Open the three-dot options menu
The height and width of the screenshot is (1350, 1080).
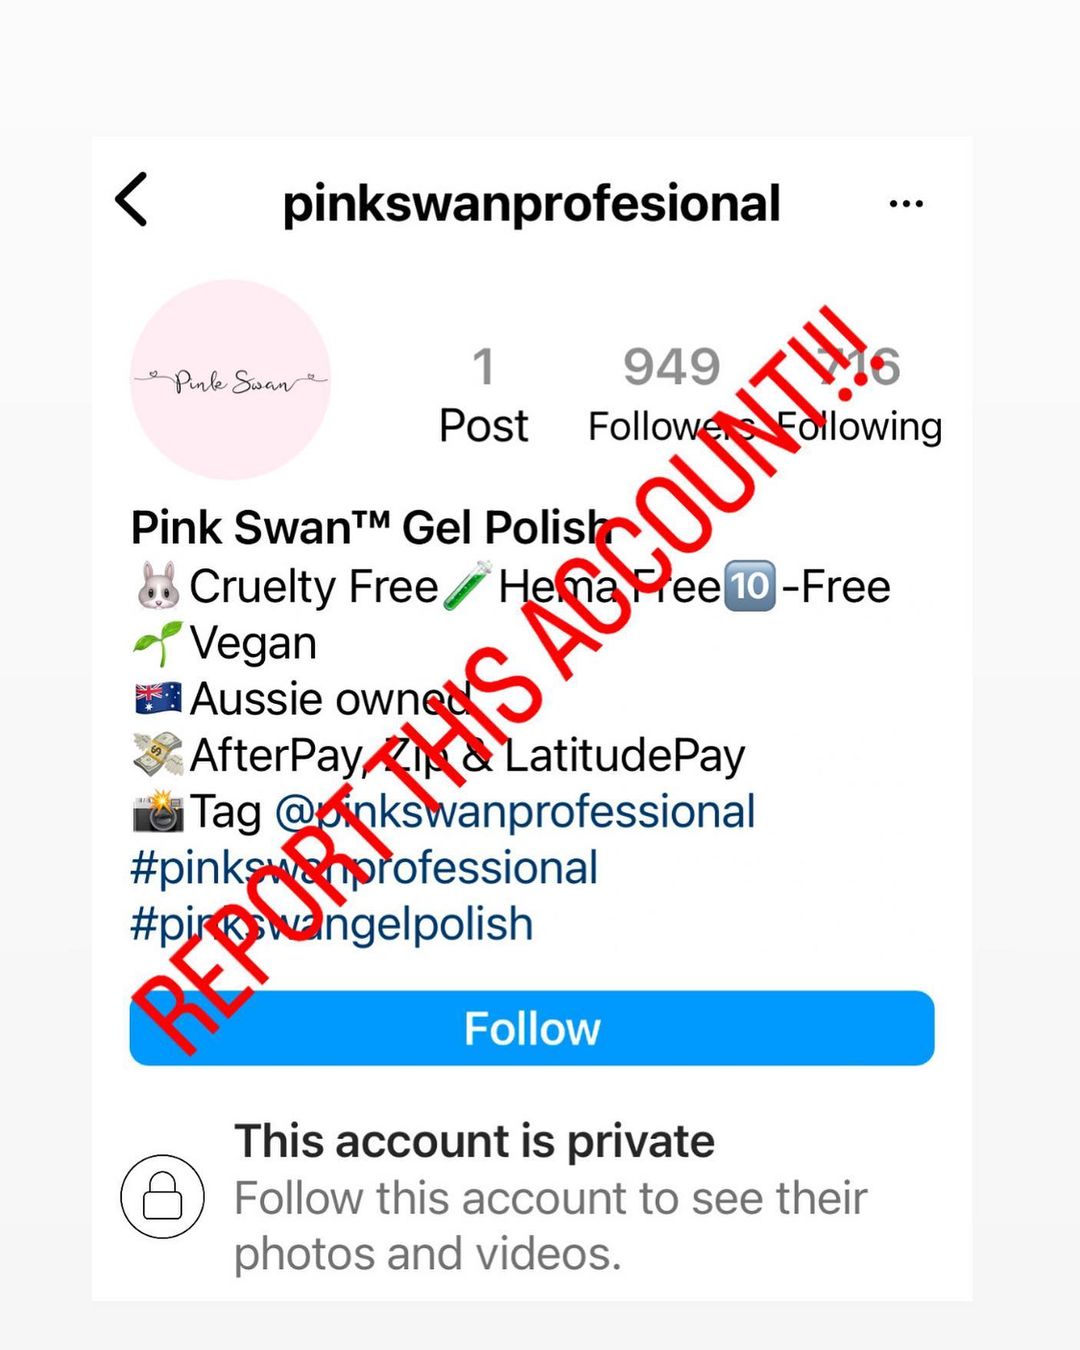[x=906, y=204]
